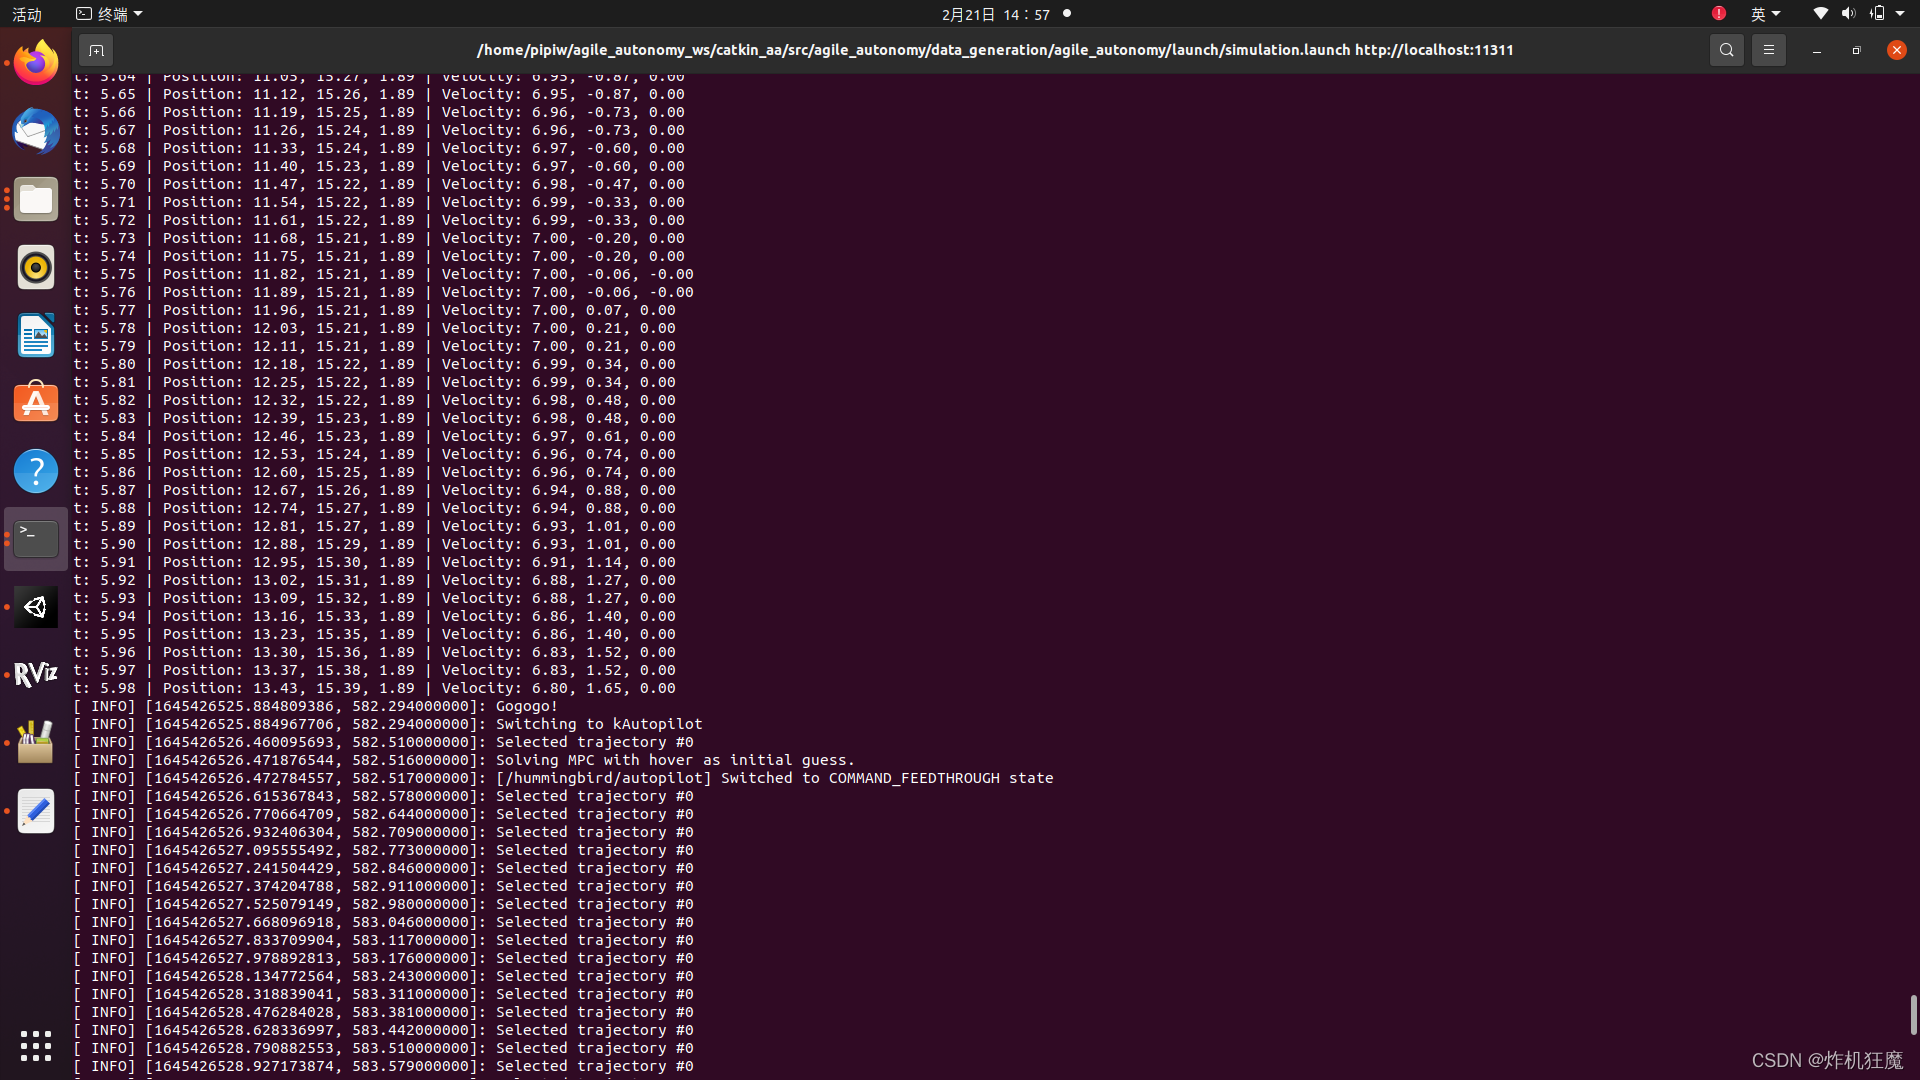This screenshot has width=1920, height=1080.
Task: Open the Files manager icon
Action: [36, 199]
